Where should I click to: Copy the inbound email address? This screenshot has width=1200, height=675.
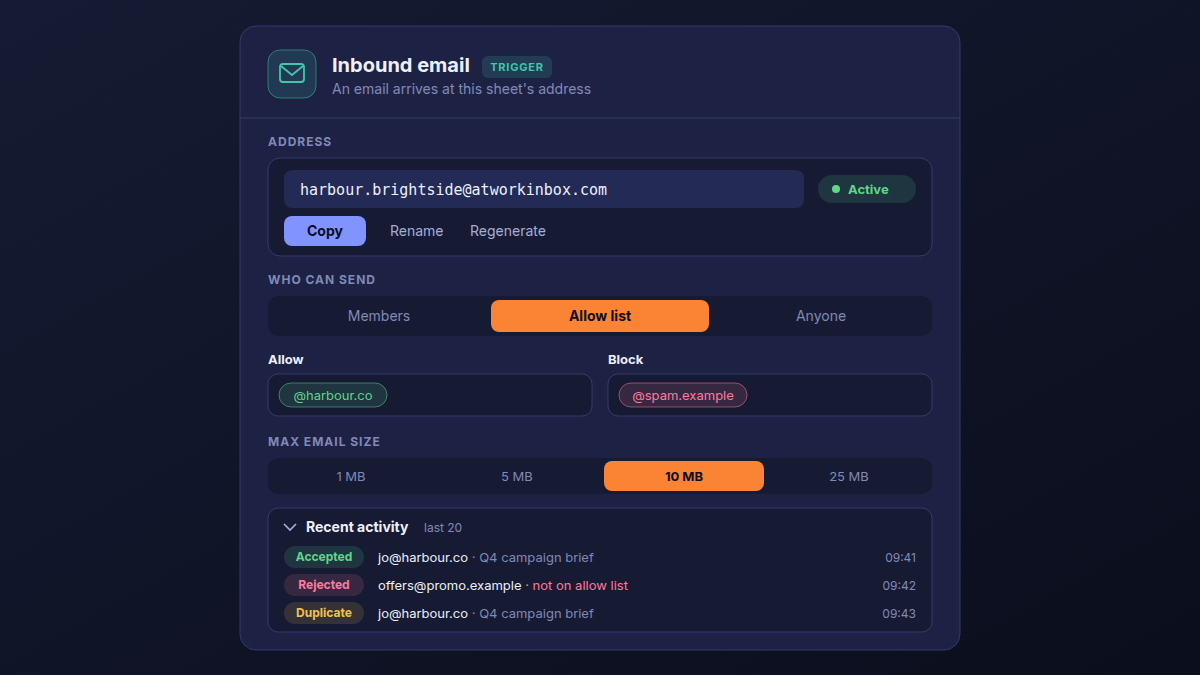click(x=325, y=231)
